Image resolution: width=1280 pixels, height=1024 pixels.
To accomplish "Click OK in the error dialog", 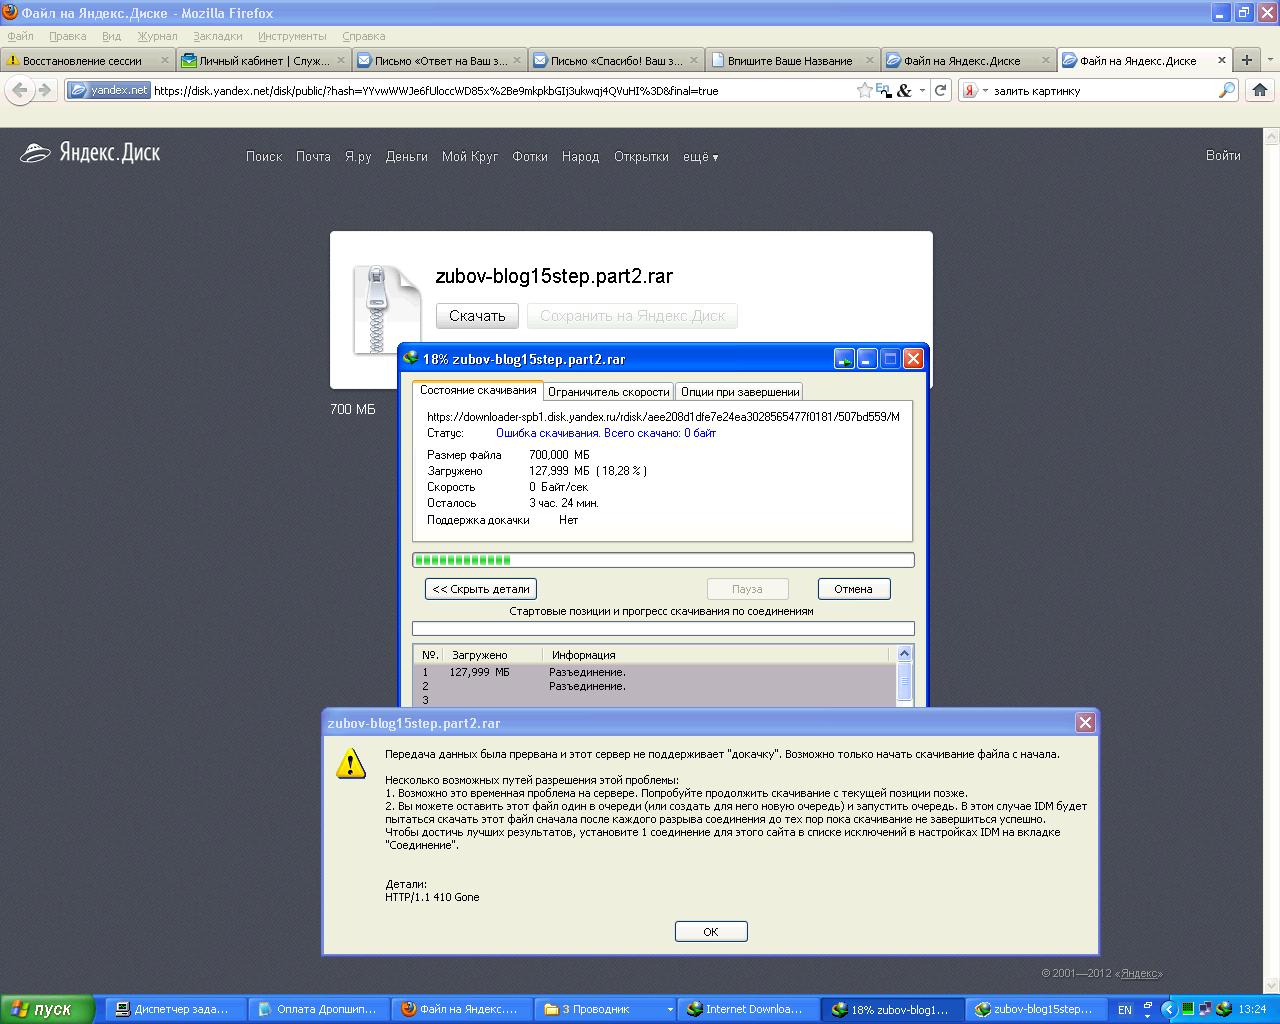I will 711,931.
